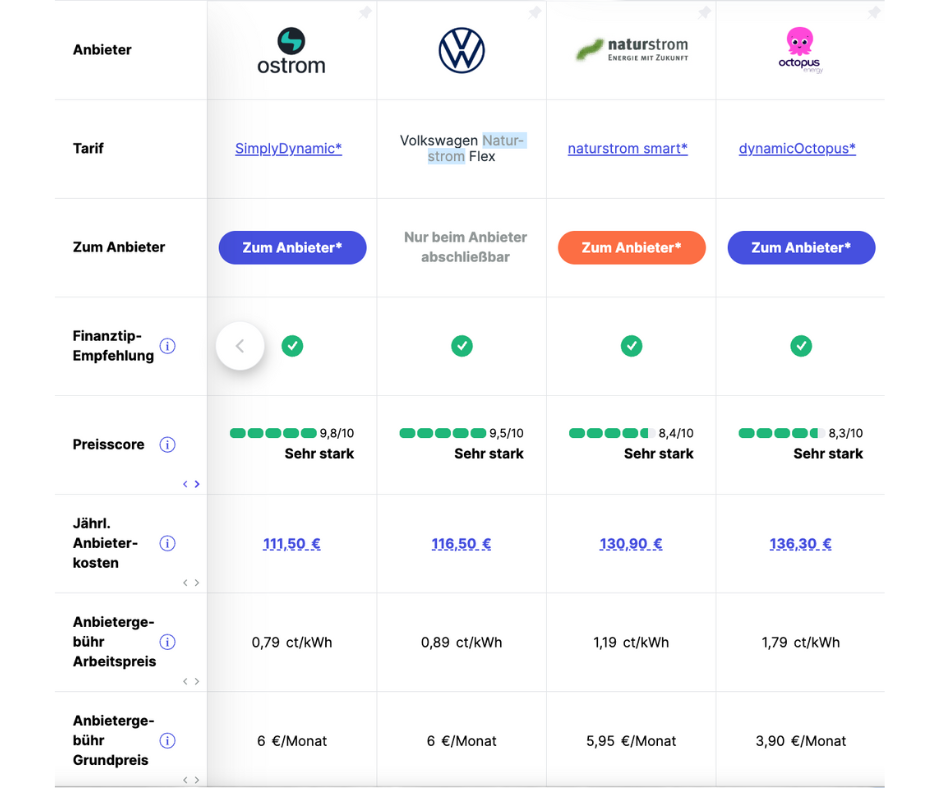Click the 8,3/10 Preisscore bar

click(782, 433)
